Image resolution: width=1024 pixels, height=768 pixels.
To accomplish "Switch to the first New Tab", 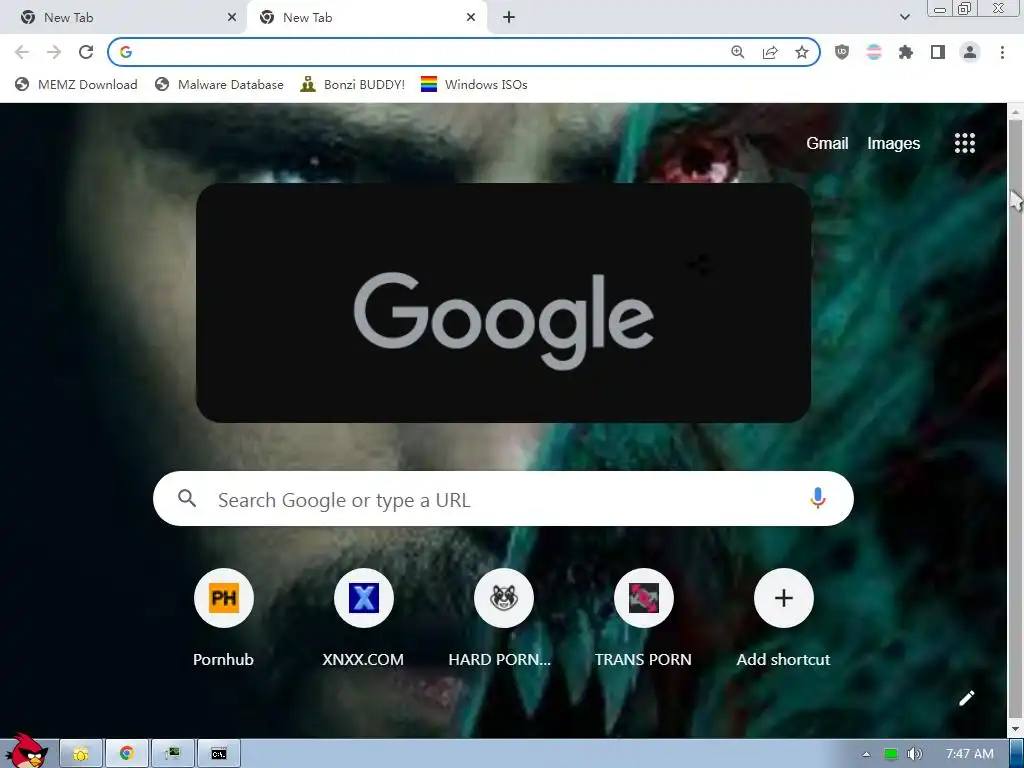I will click(x=123, y=18).
